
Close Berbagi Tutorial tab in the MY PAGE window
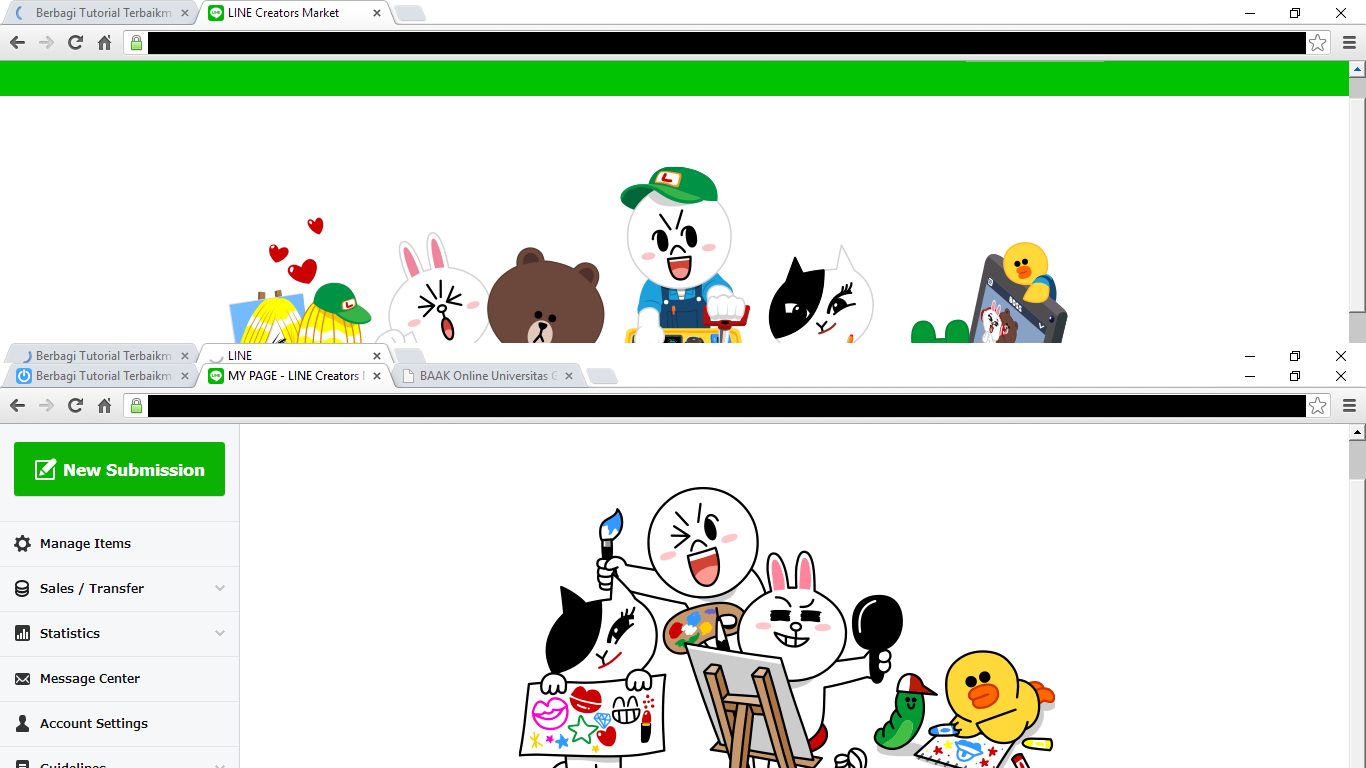pyautogui.click(x=184, y=376)
